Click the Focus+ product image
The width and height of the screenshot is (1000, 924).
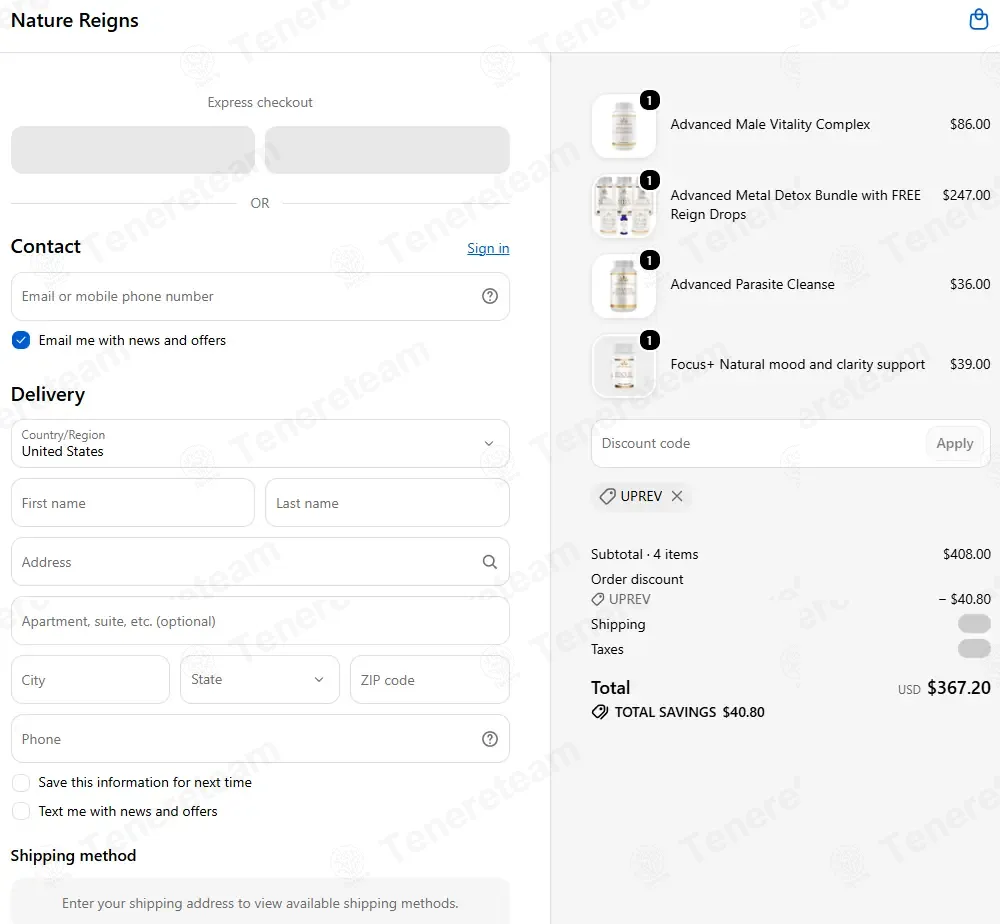tap(624, 366)
